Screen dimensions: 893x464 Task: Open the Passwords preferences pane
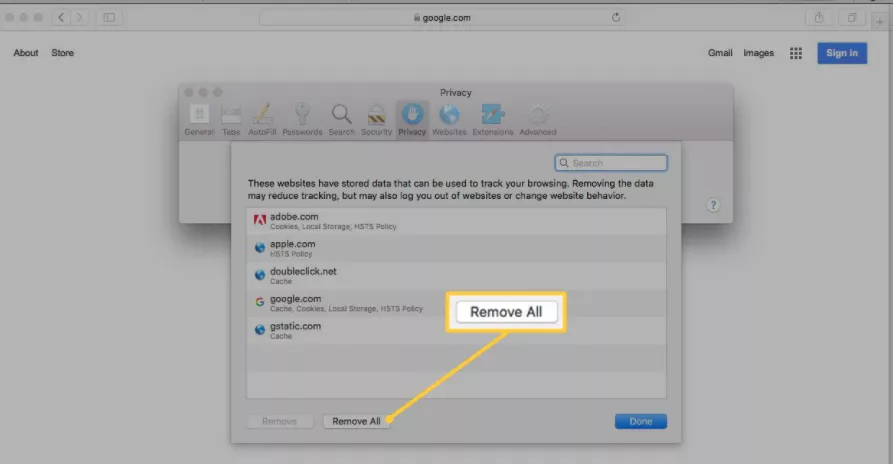[x=302, y=120]
